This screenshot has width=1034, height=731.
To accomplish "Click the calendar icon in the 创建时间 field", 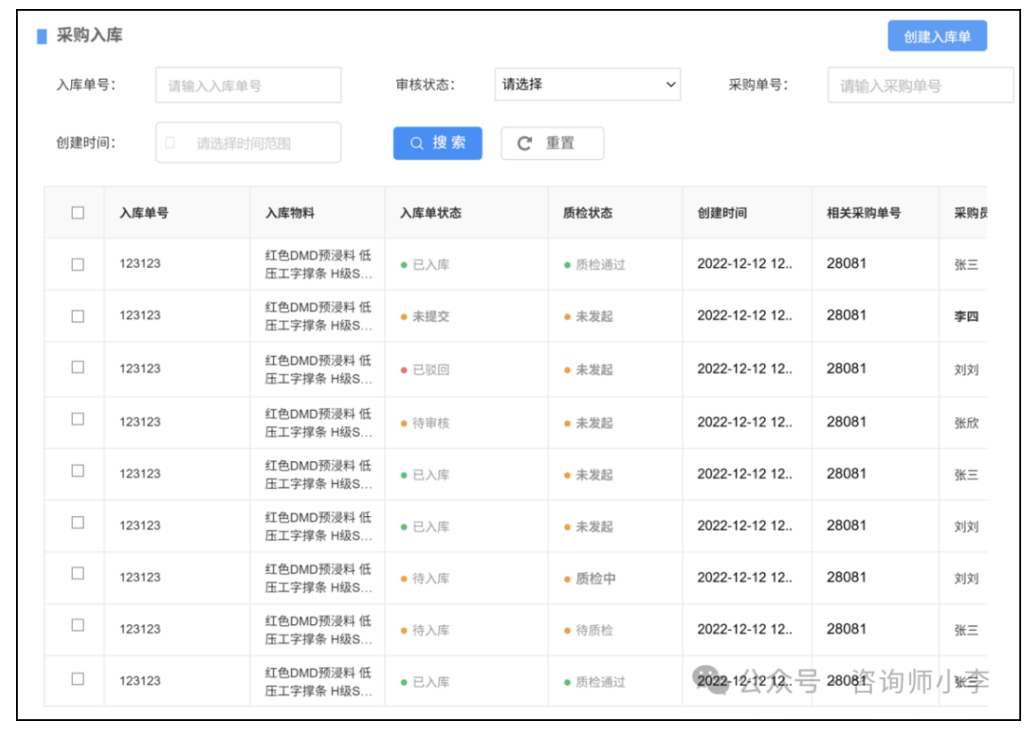I will 170,143.
